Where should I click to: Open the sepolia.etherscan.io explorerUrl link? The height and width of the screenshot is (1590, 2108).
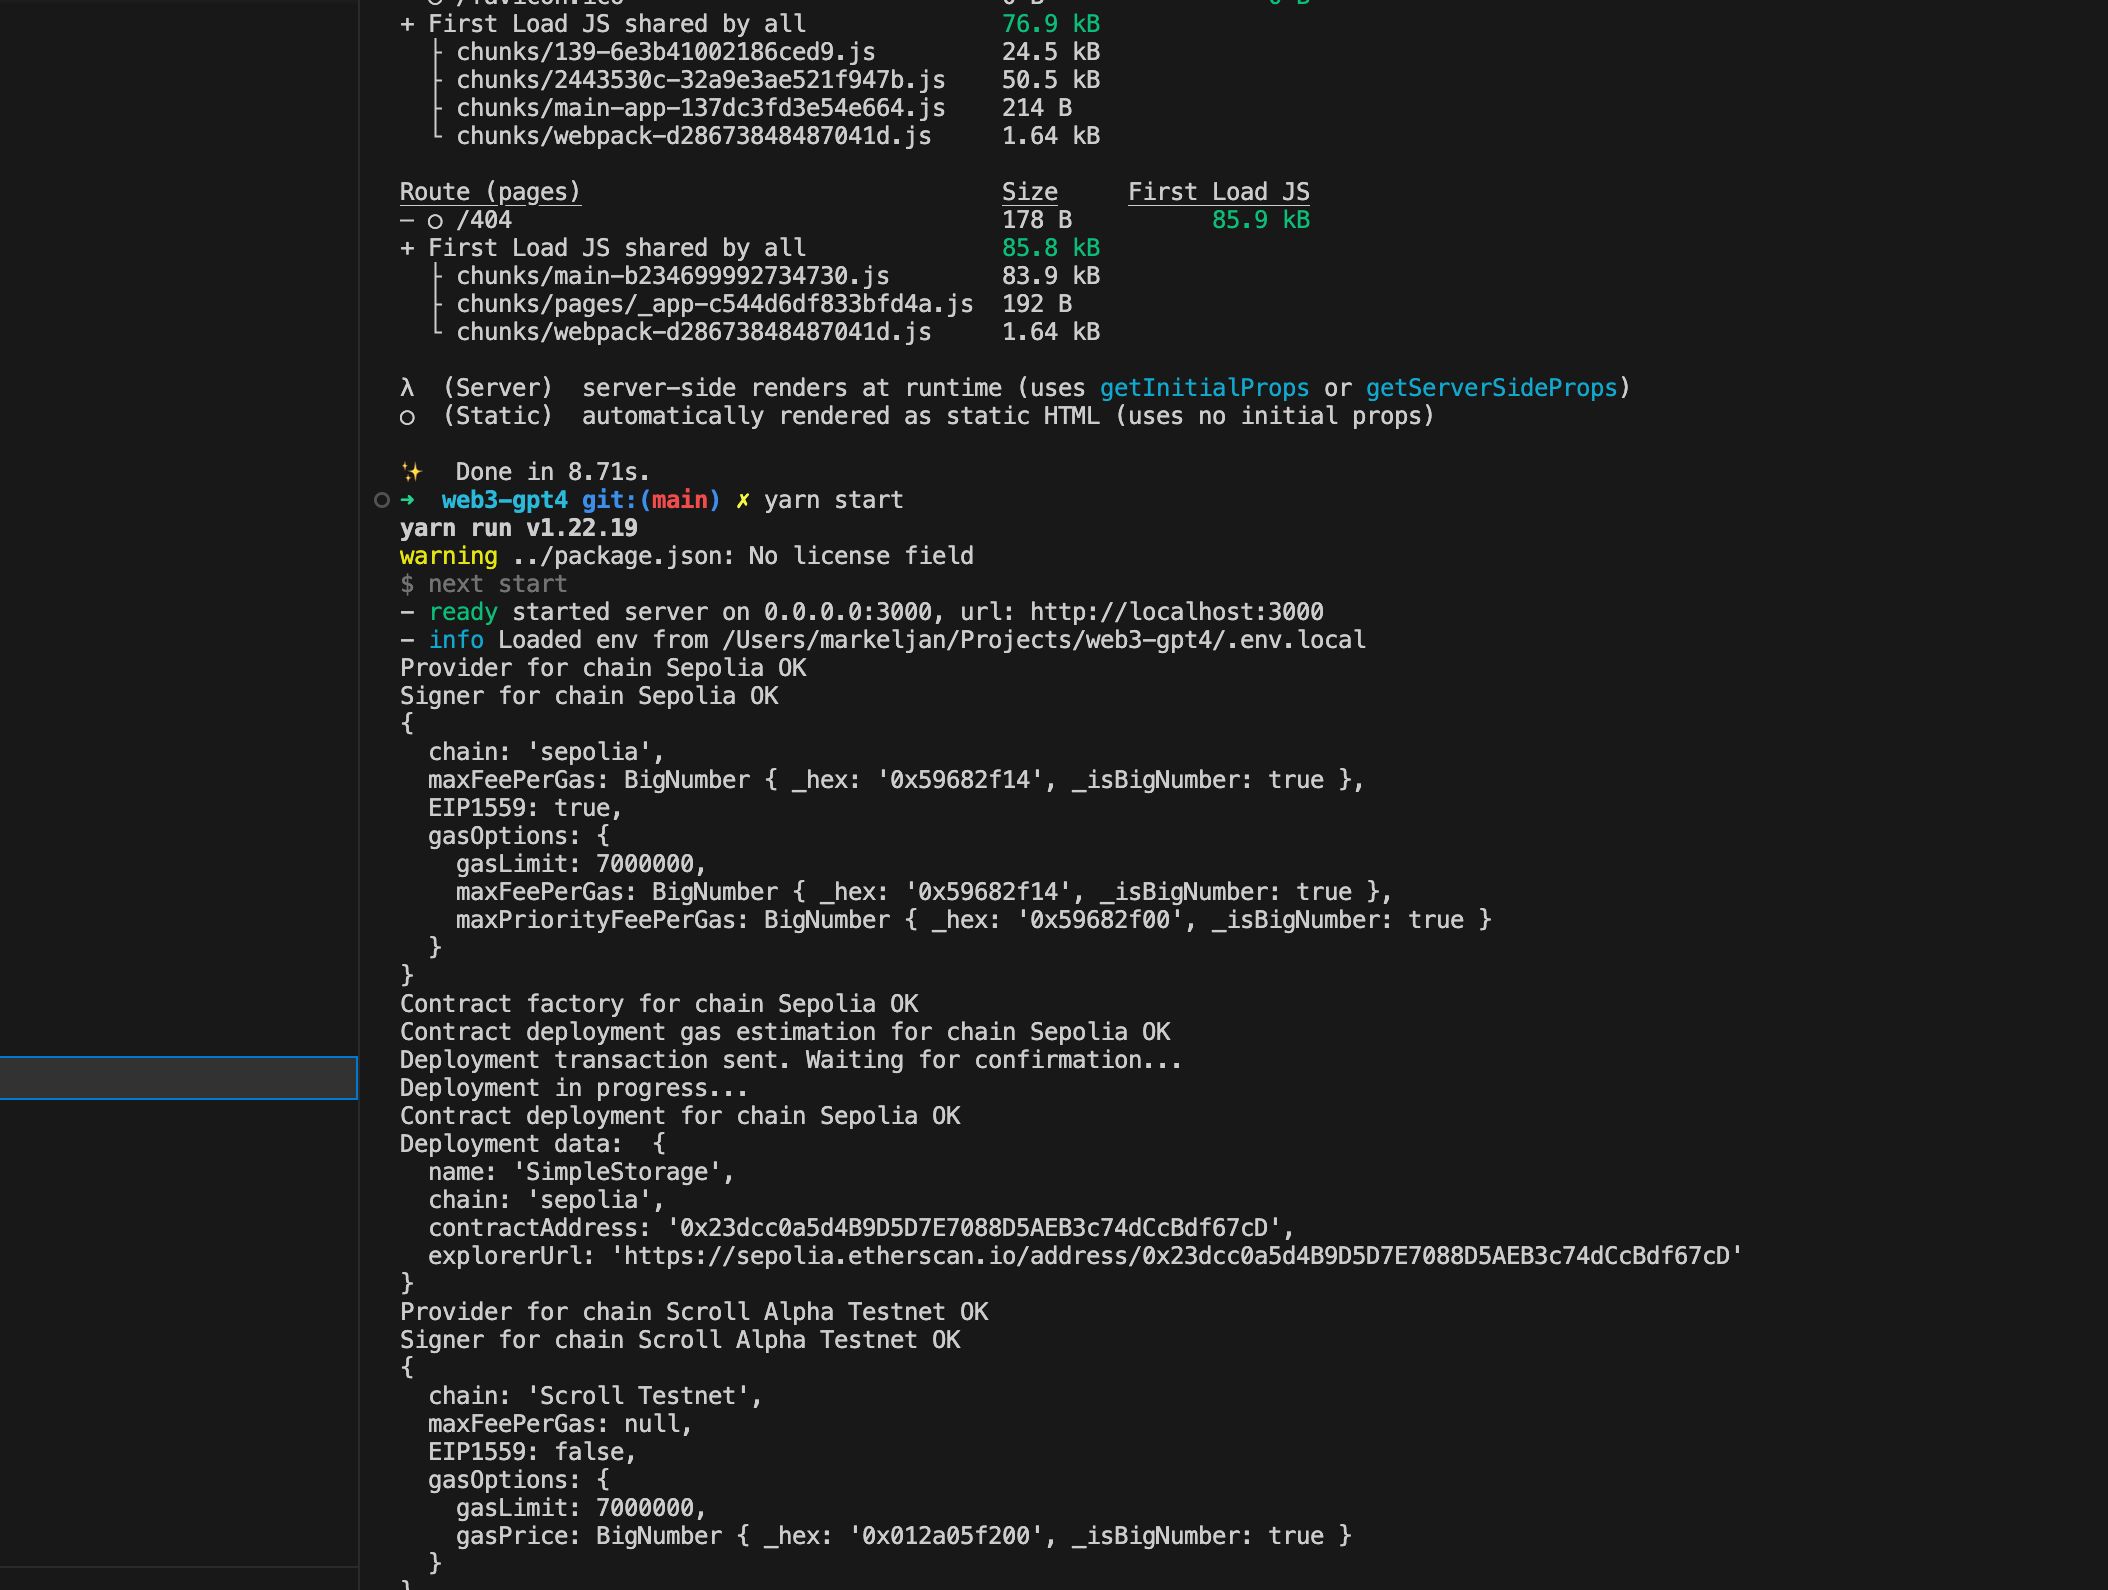pyautogui.click(x=1176, y=1256)
